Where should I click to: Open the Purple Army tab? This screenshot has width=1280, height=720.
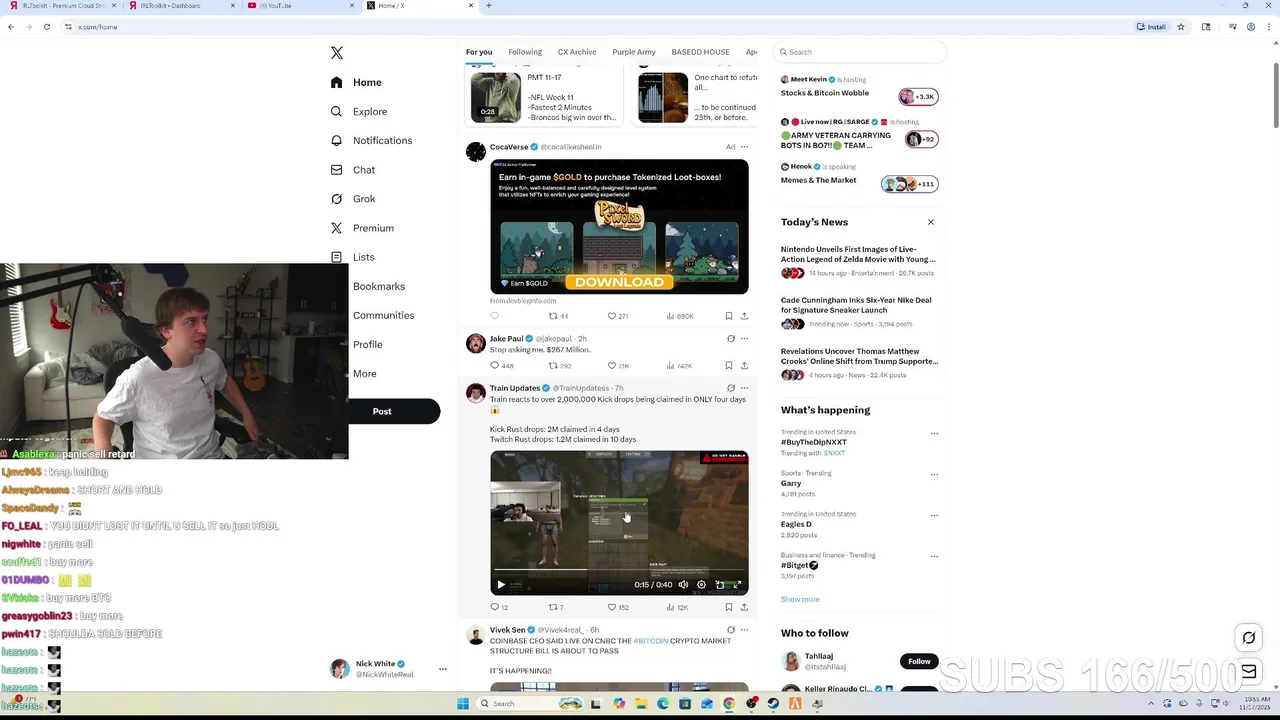tap(634, 52)
